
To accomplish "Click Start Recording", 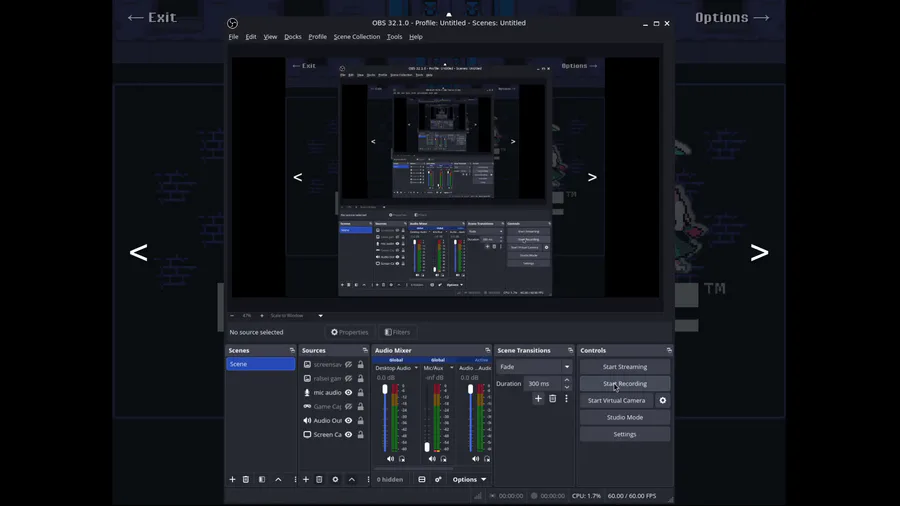I will click(624, 384).
